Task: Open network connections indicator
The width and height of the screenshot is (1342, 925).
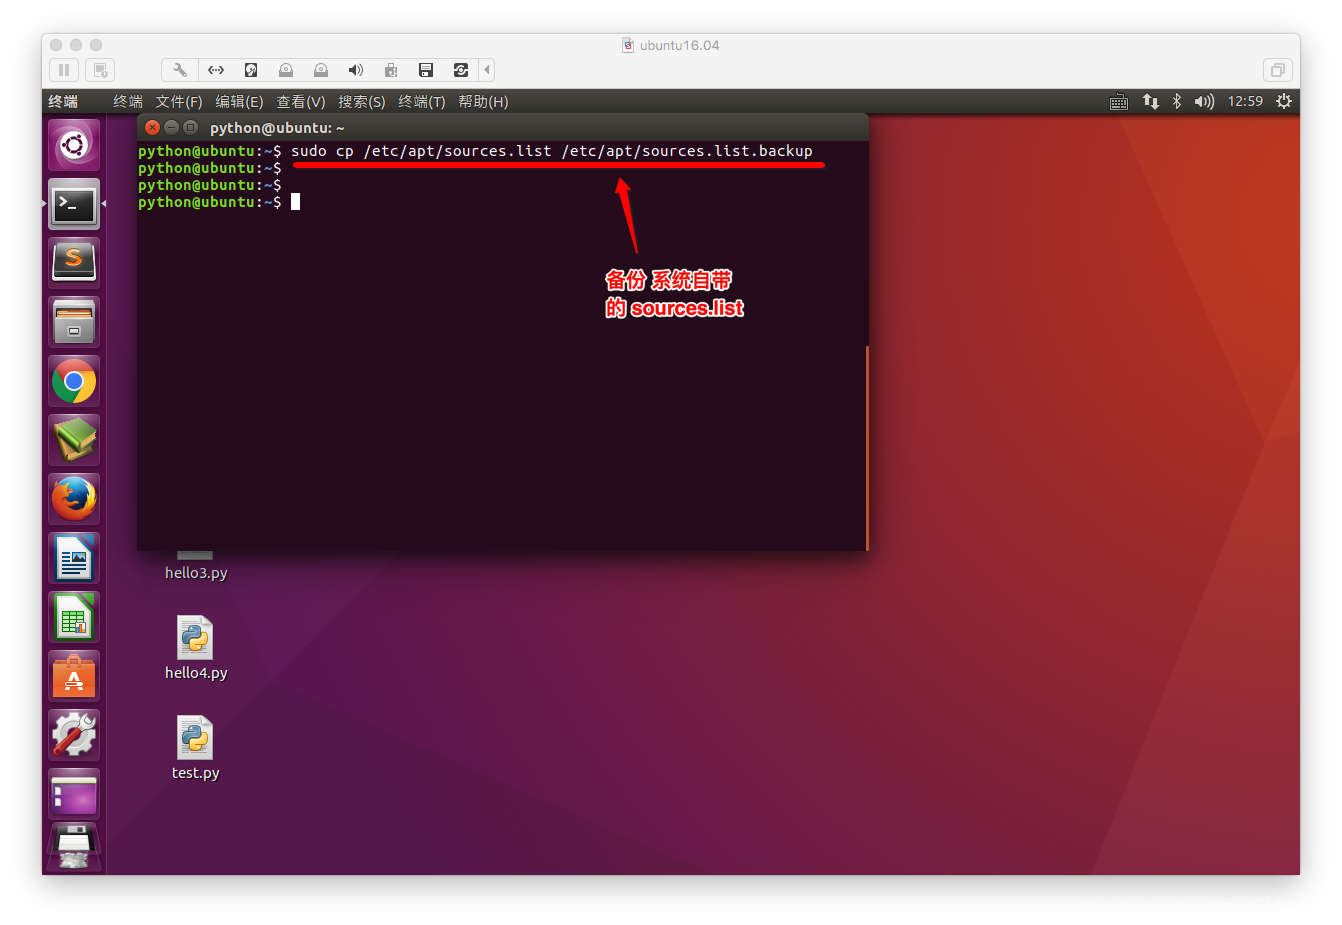Action: tap(1151, 102)
